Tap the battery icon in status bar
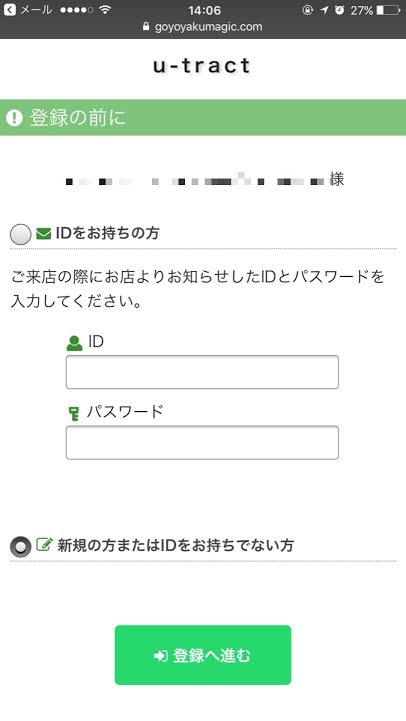 (x=389, y=10)
